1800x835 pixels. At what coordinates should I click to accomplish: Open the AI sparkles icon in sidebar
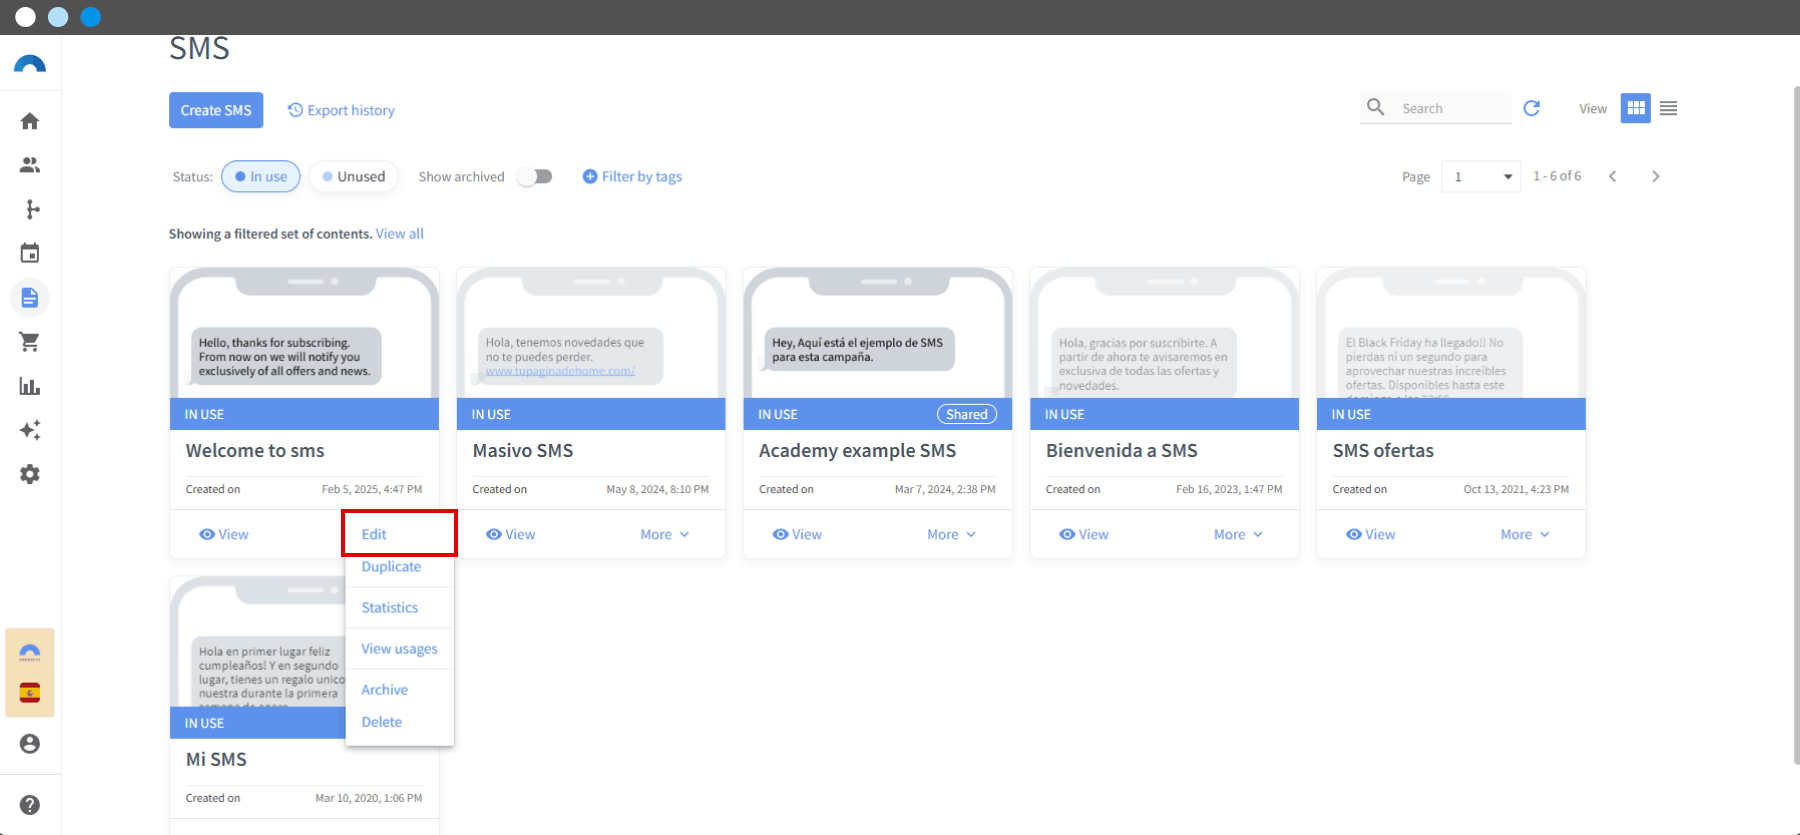pyautogui.click(x=30, y=430)
